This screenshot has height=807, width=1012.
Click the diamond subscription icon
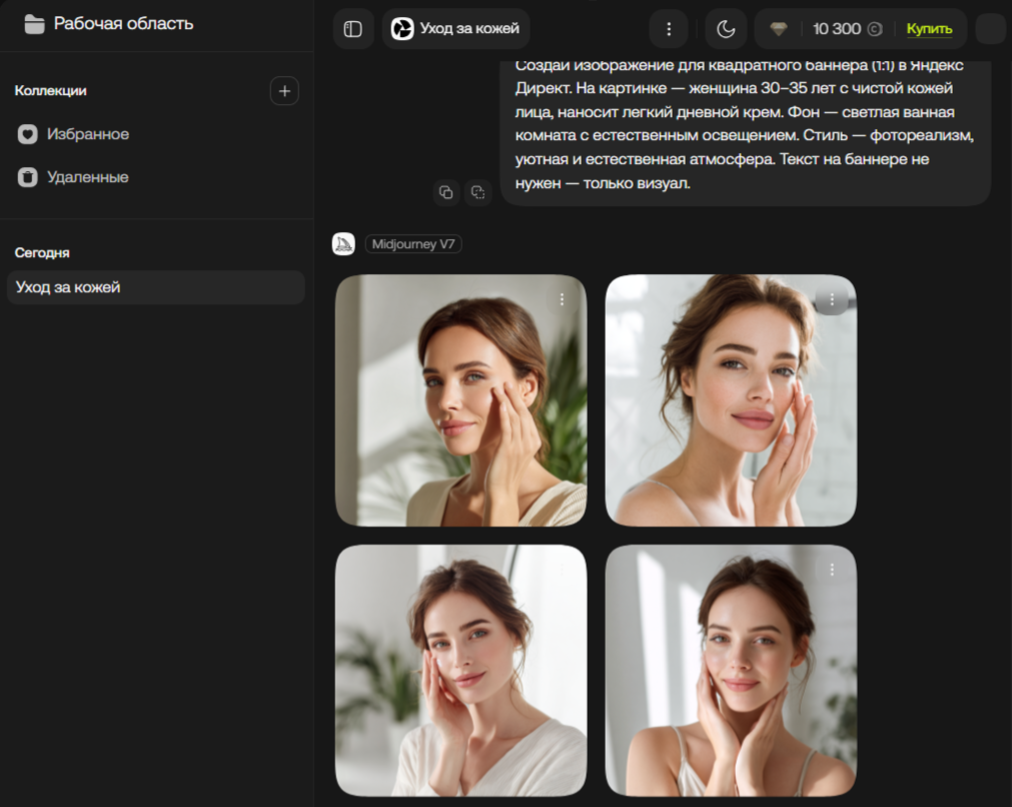click(779, 29)
